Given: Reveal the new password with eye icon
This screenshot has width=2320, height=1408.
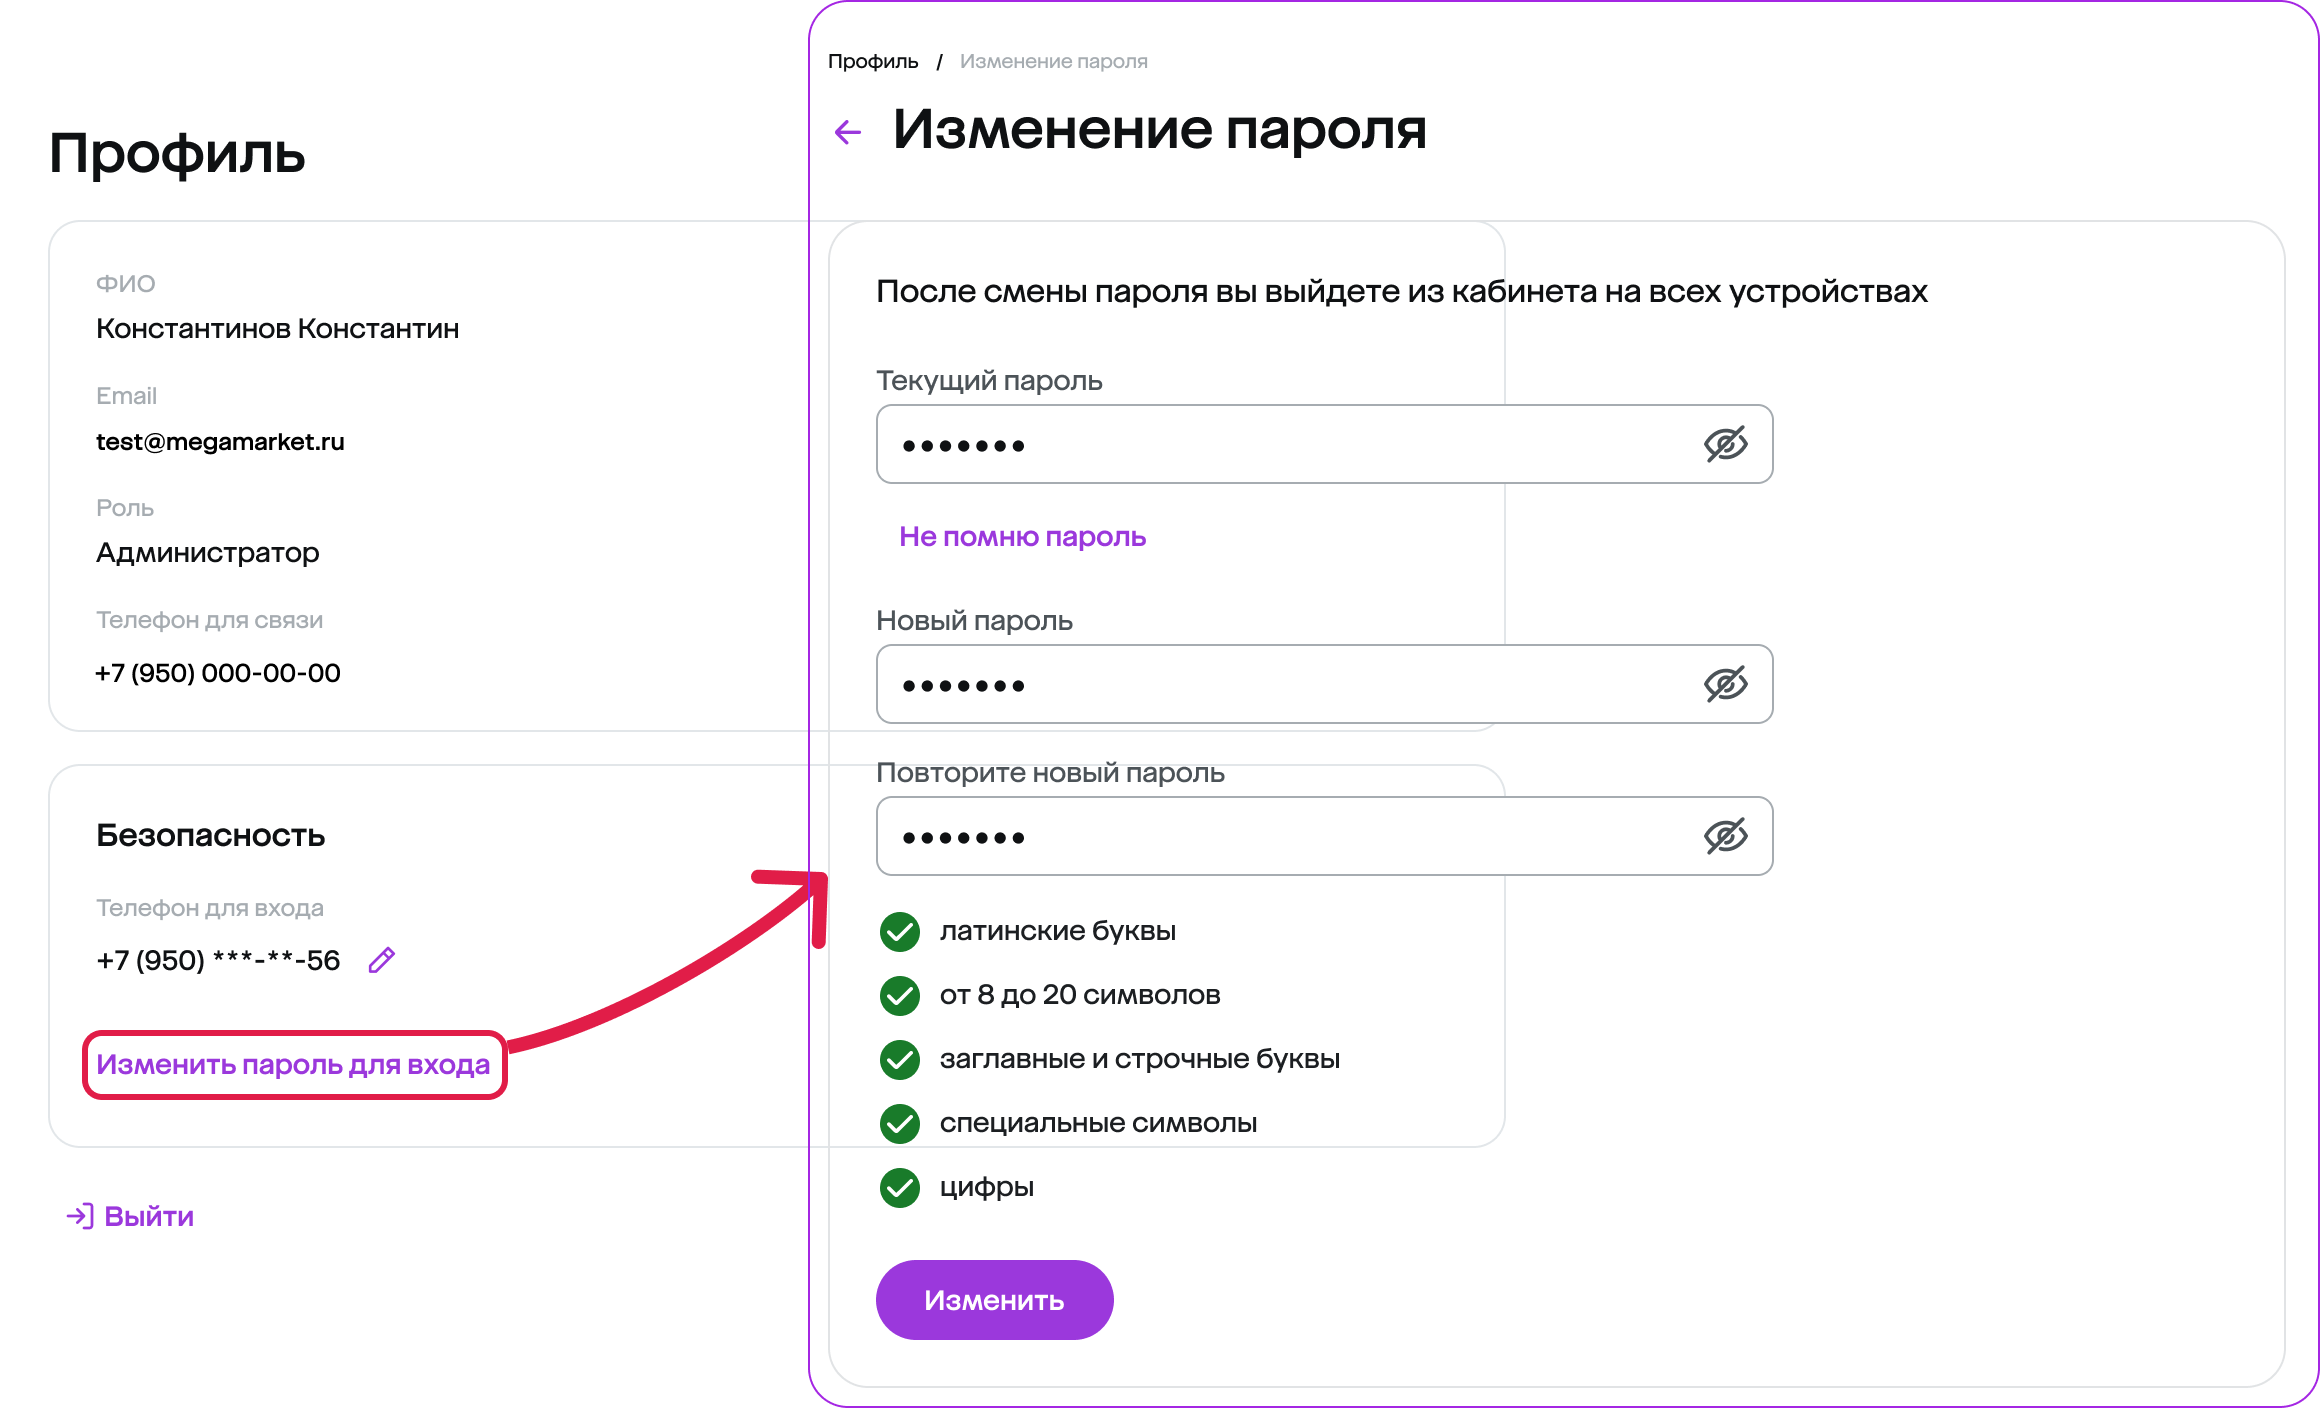Looking at the screenshot, I should tap(1726, 684).
